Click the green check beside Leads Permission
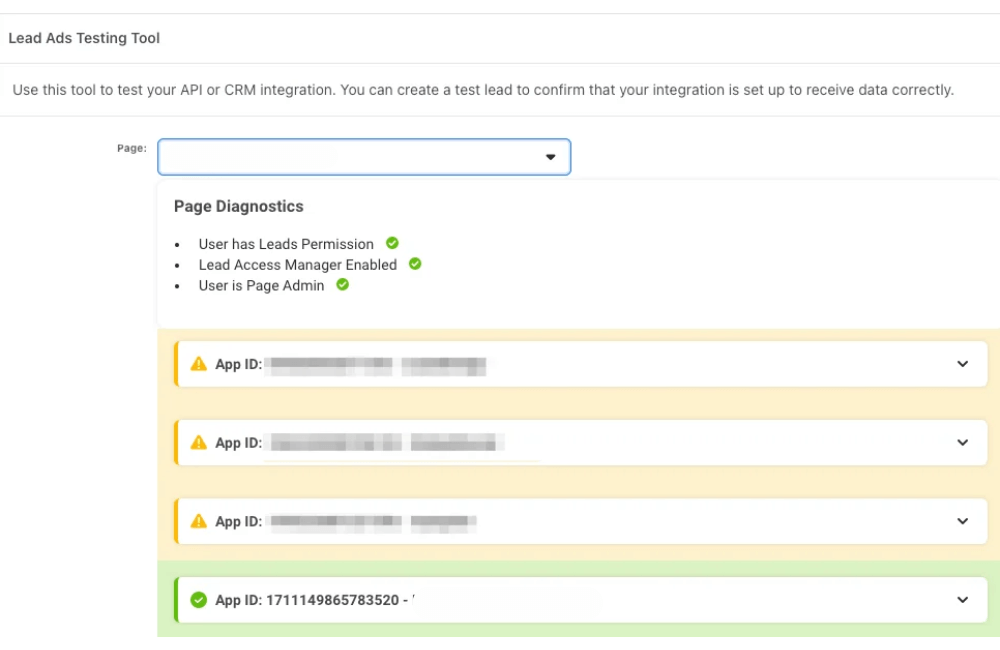Image resolution: width=1000 pixels, height=650 pixels. [390, 242]
